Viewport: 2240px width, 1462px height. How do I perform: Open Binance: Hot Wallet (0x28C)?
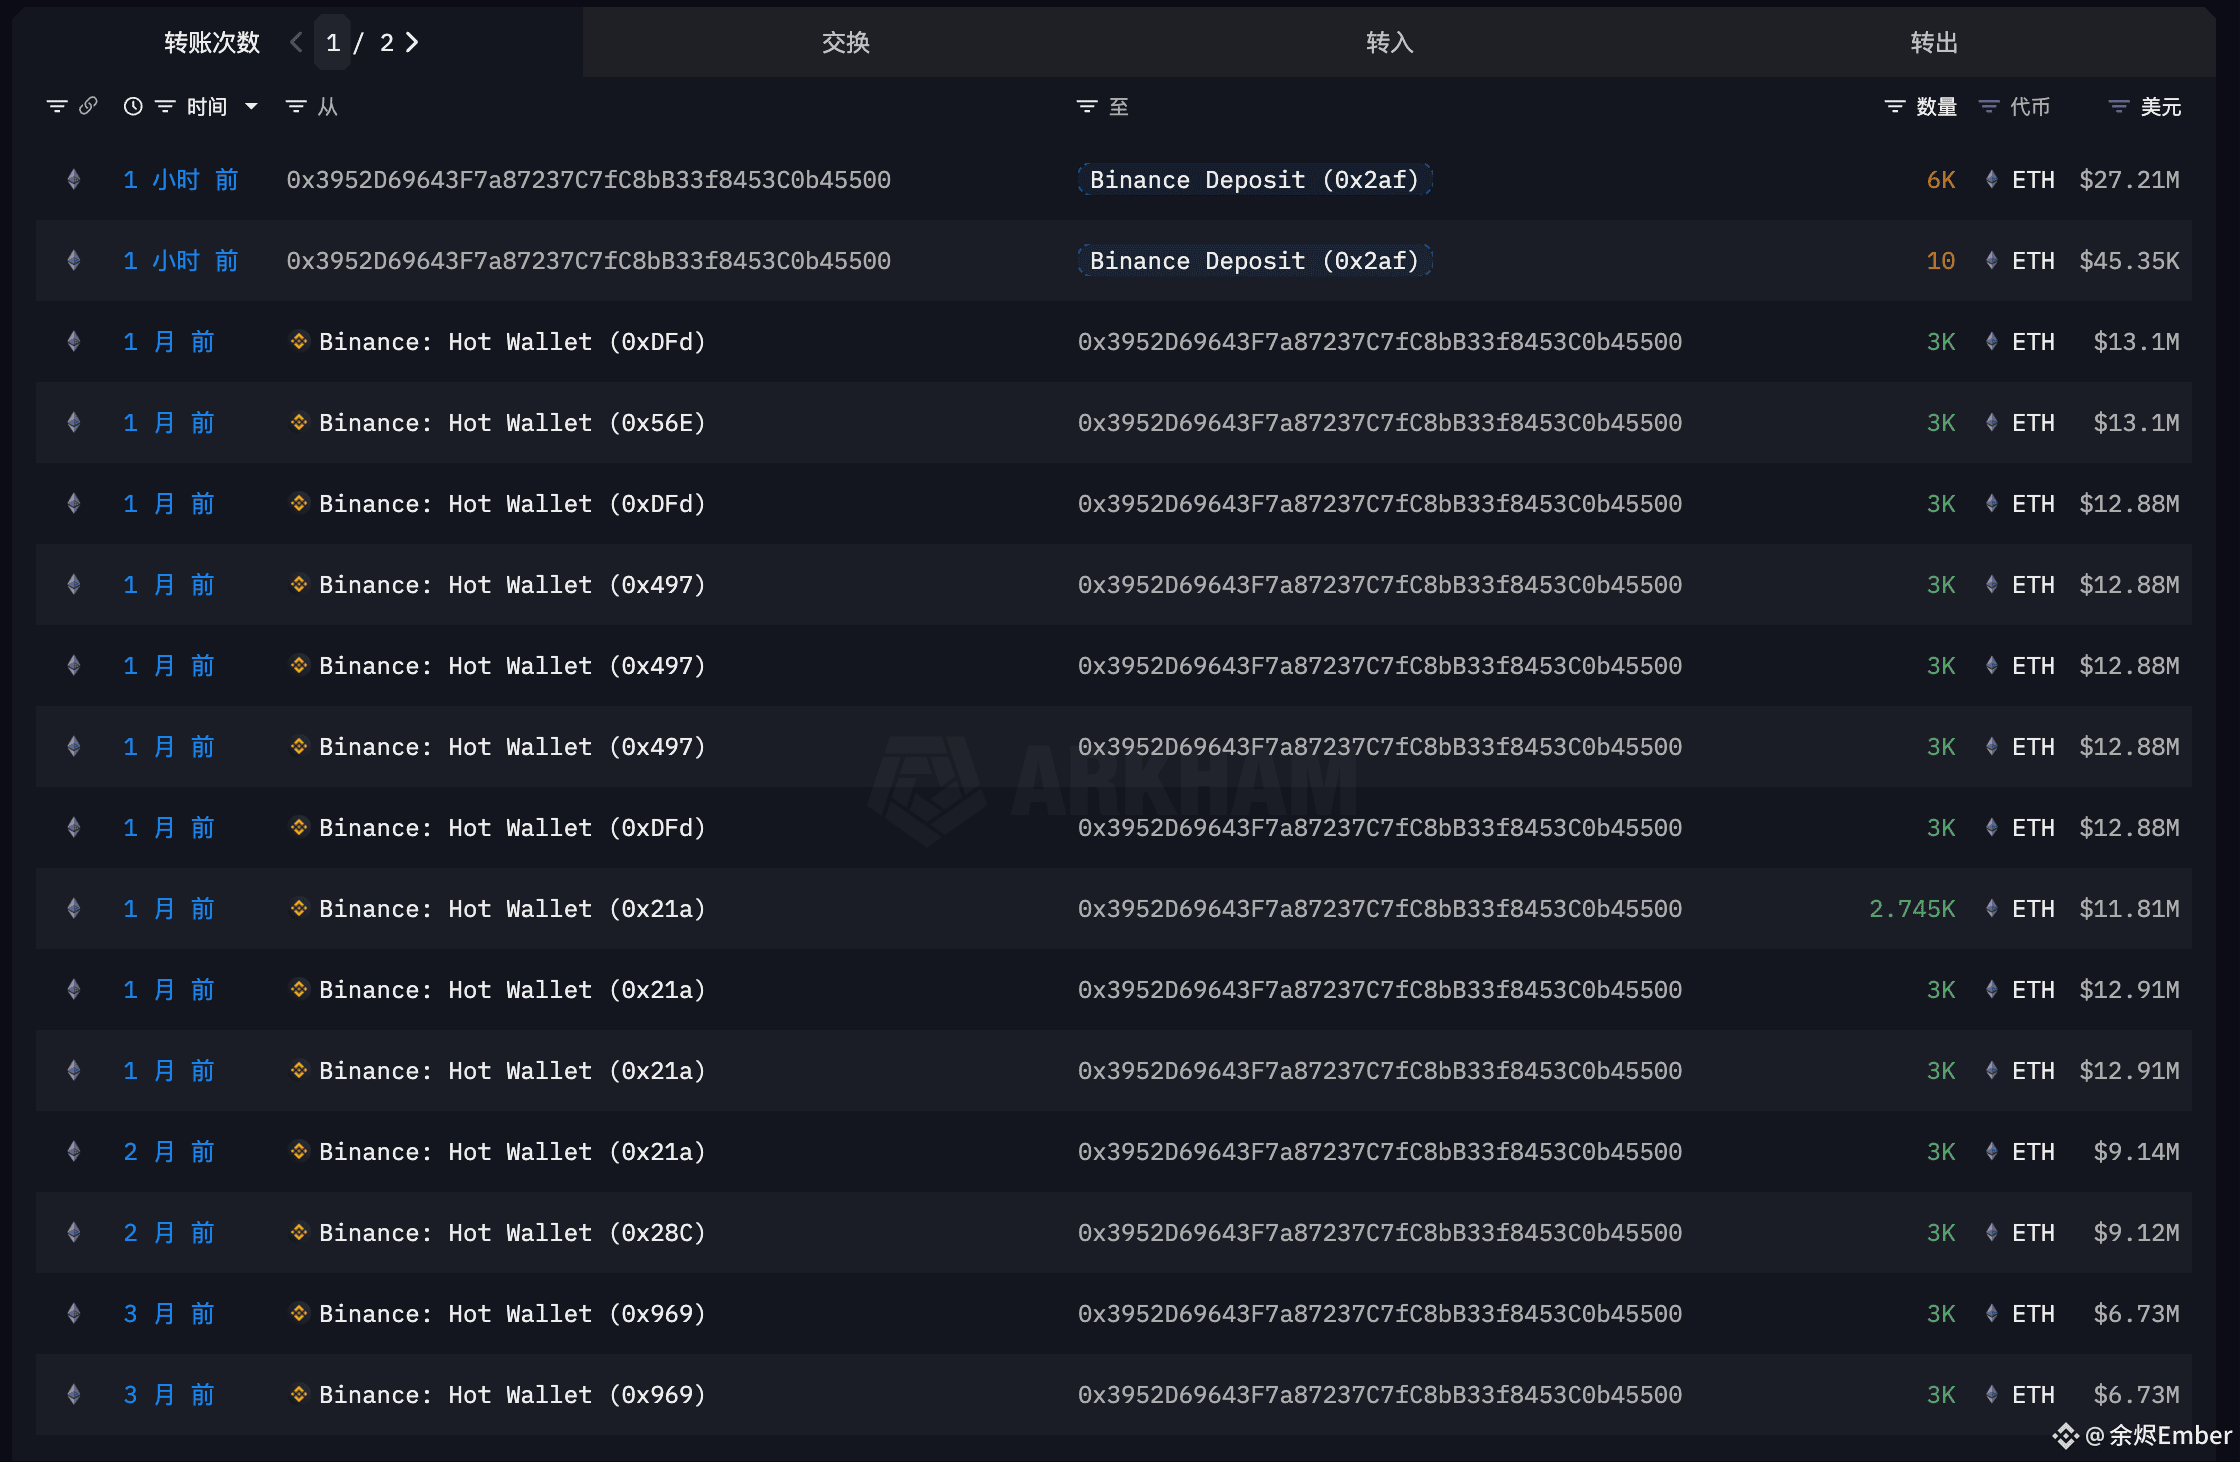point(512,1233)
